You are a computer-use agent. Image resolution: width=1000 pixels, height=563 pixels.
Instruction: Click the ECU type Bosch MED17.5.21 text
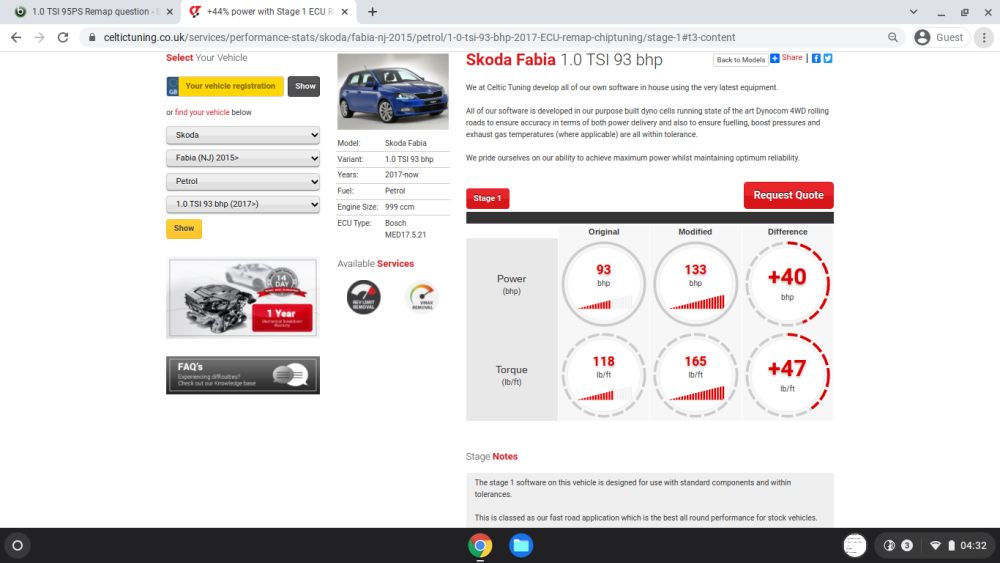pos(406,229)
